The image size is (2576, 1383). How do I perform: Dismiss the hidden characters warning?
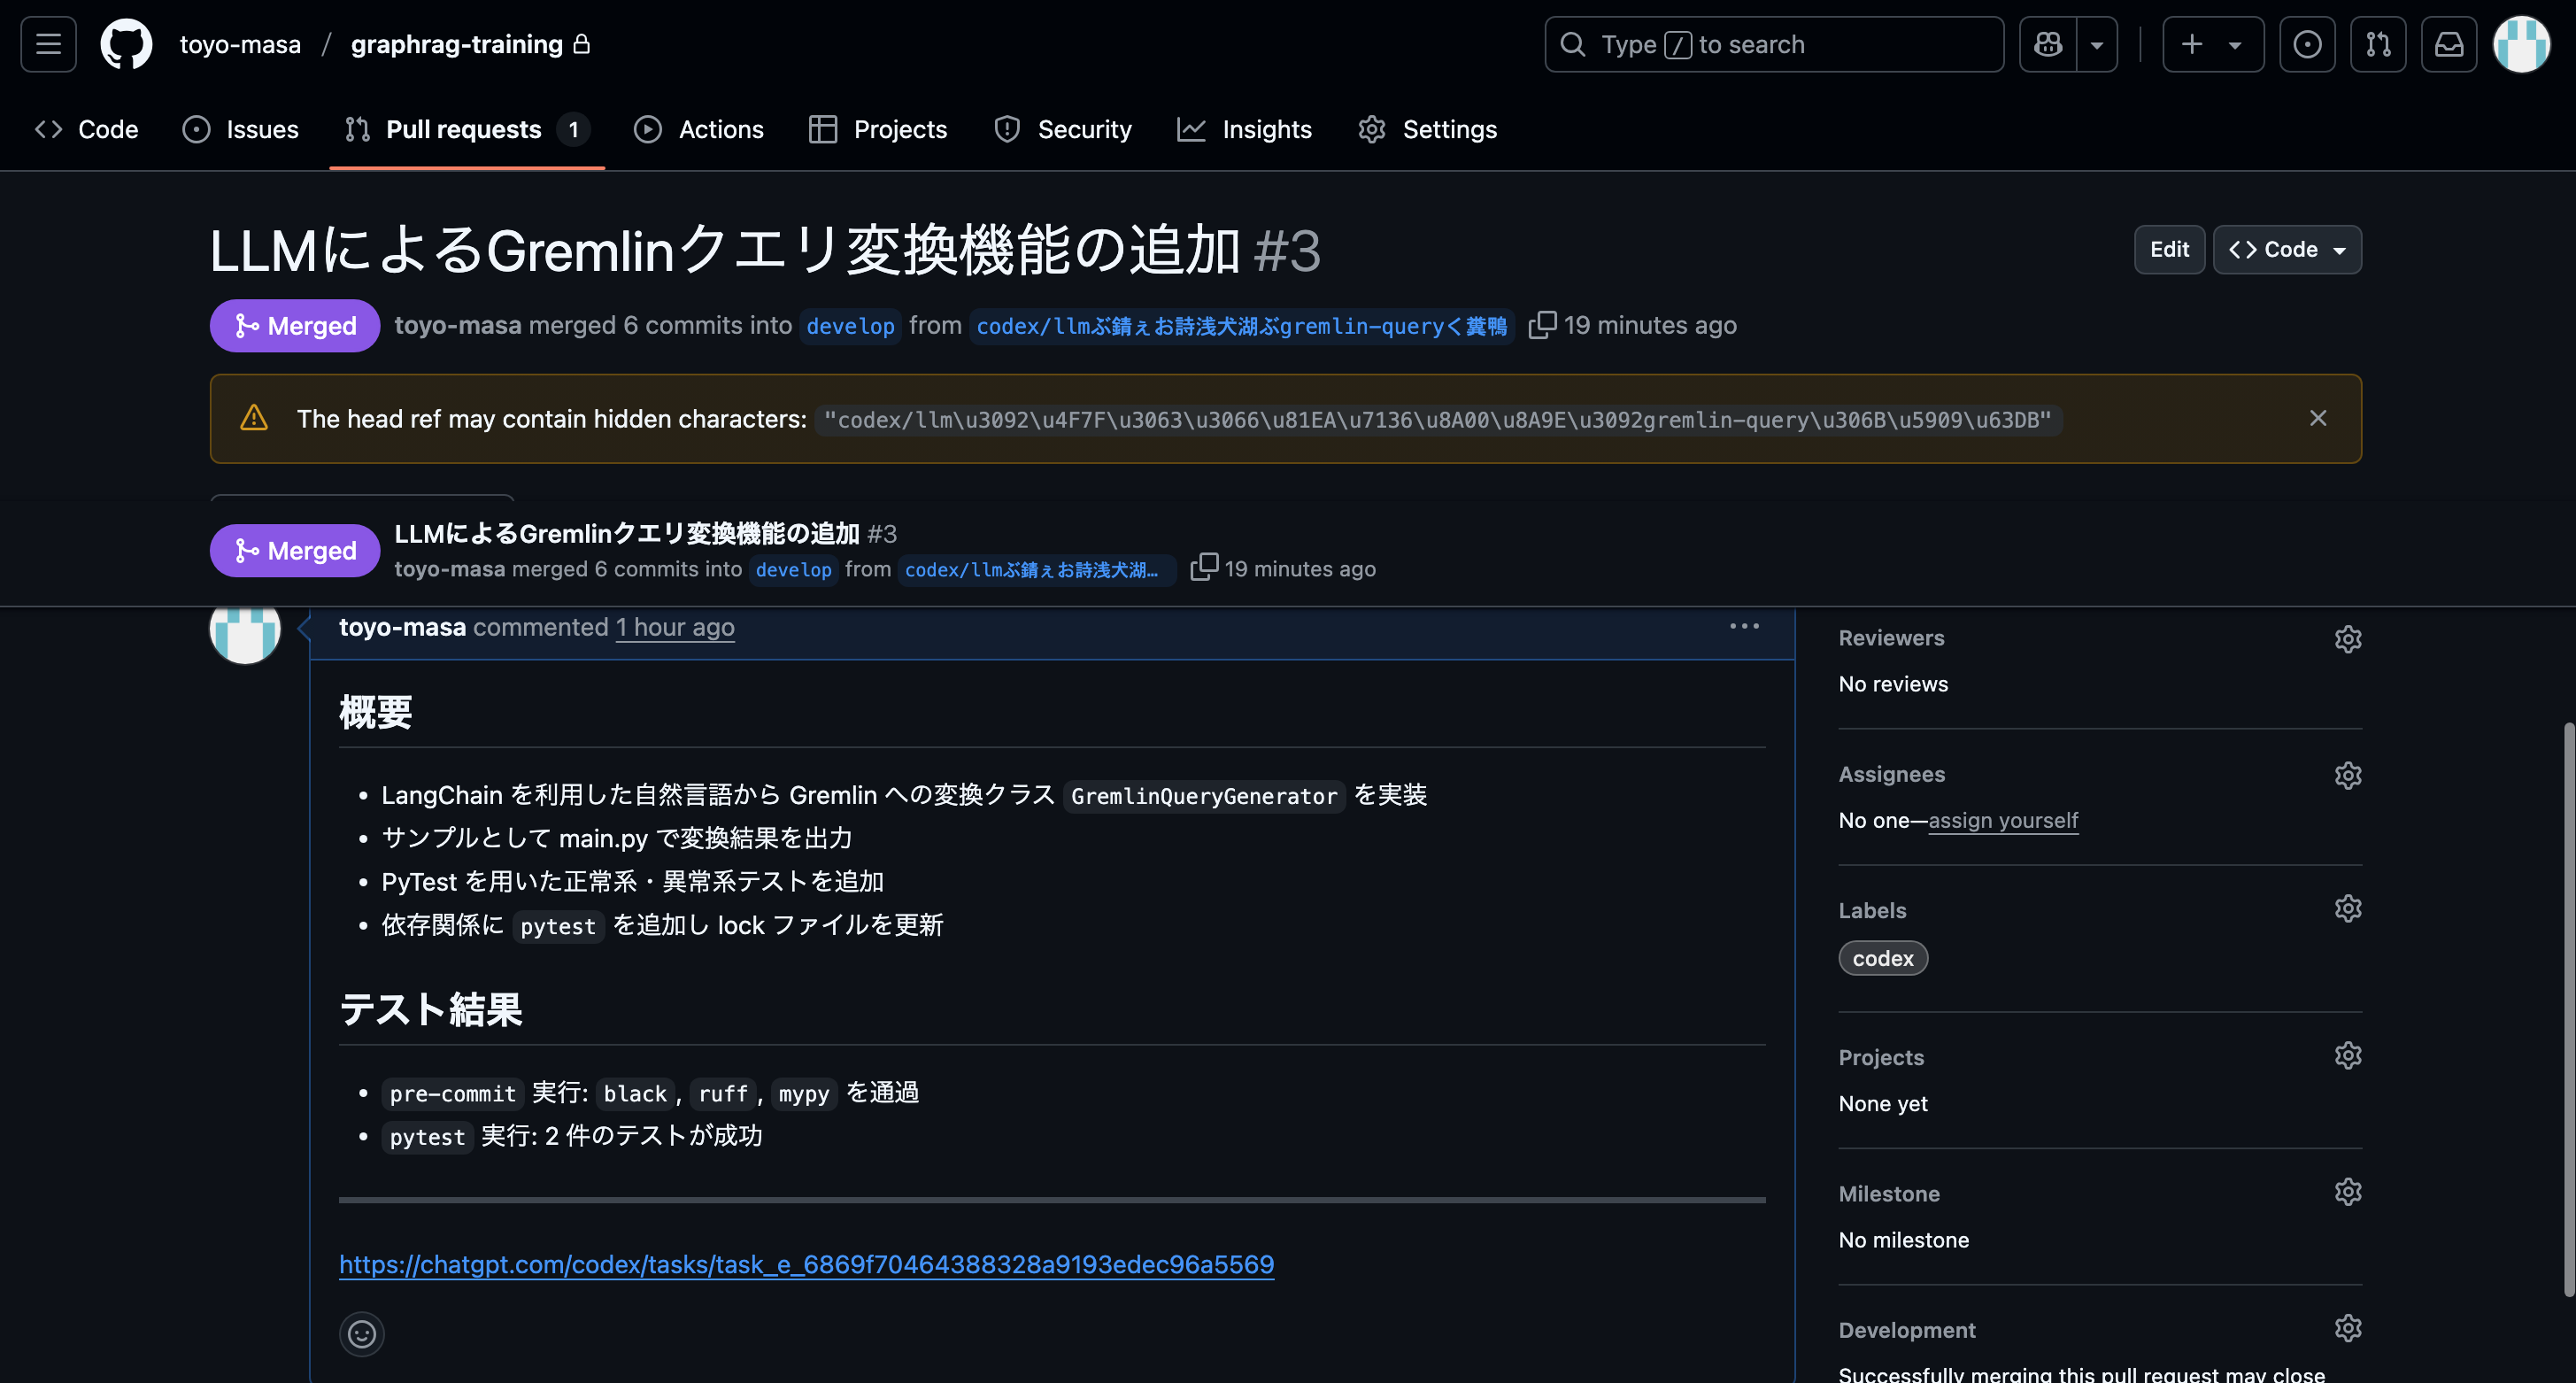[2318, 418]
